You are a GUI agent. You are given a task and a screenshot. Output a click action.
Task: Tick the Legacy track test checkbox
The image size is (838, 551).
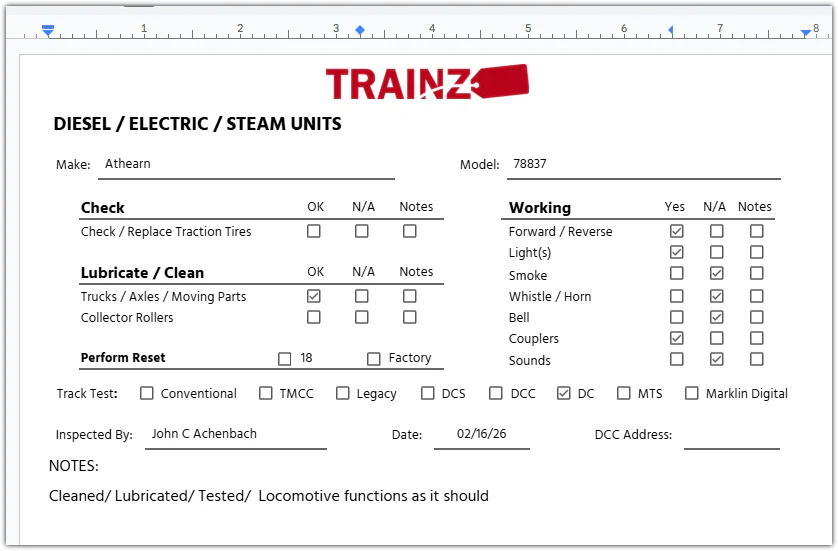[343, 393]
